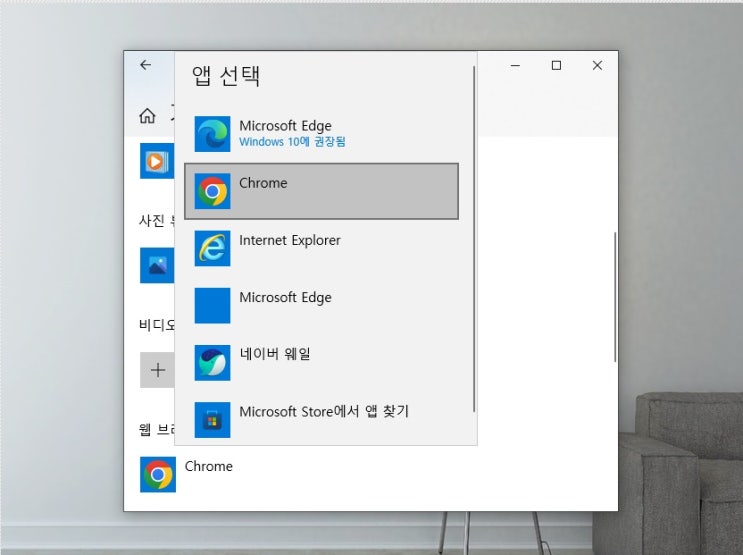
Task: Open the Settings home icon
Action: coord(147,115)
